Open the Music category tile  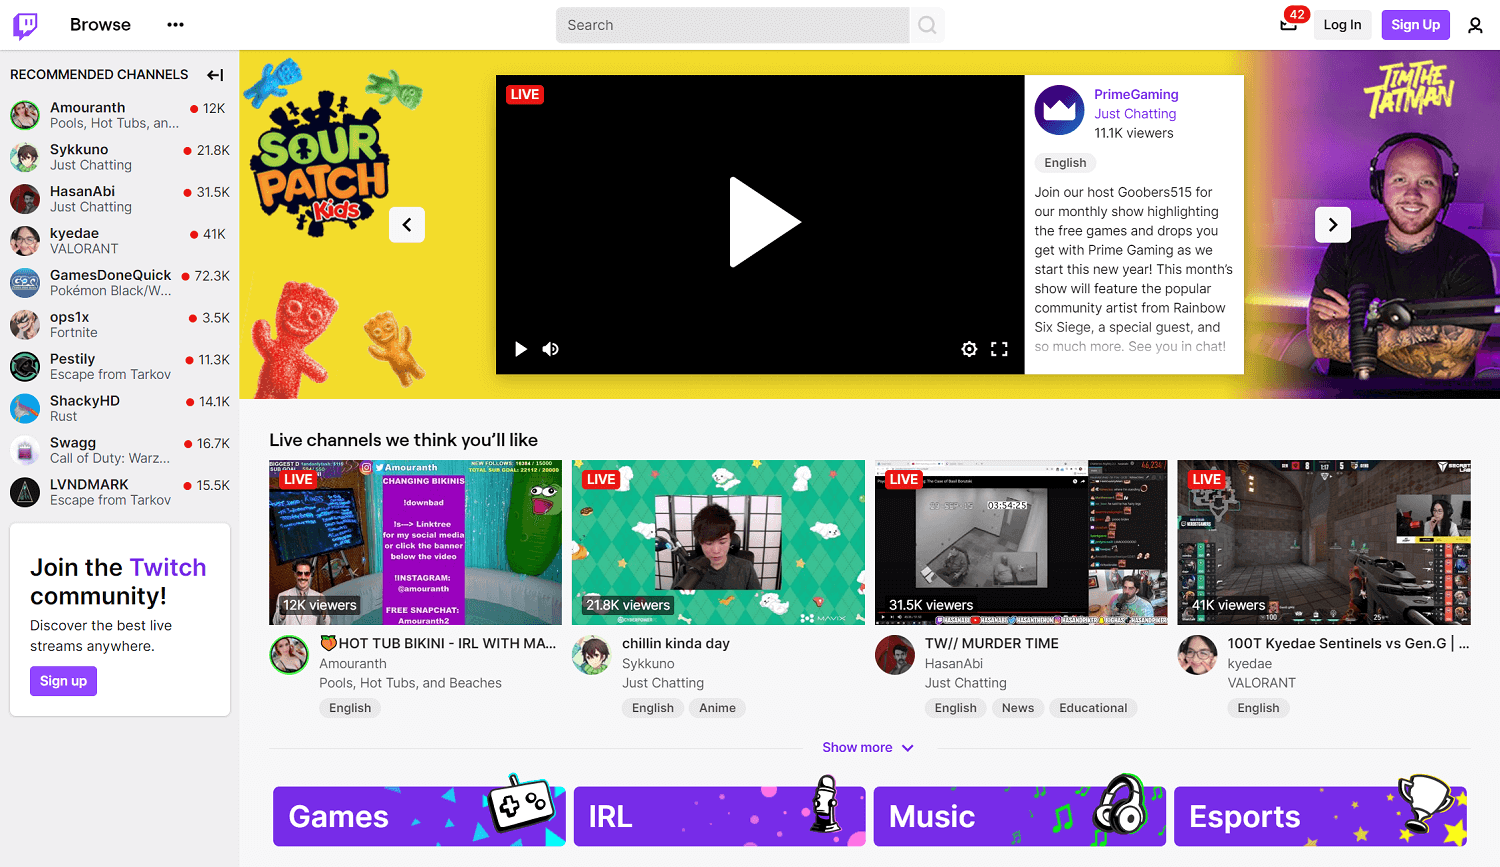[1020, 816]
